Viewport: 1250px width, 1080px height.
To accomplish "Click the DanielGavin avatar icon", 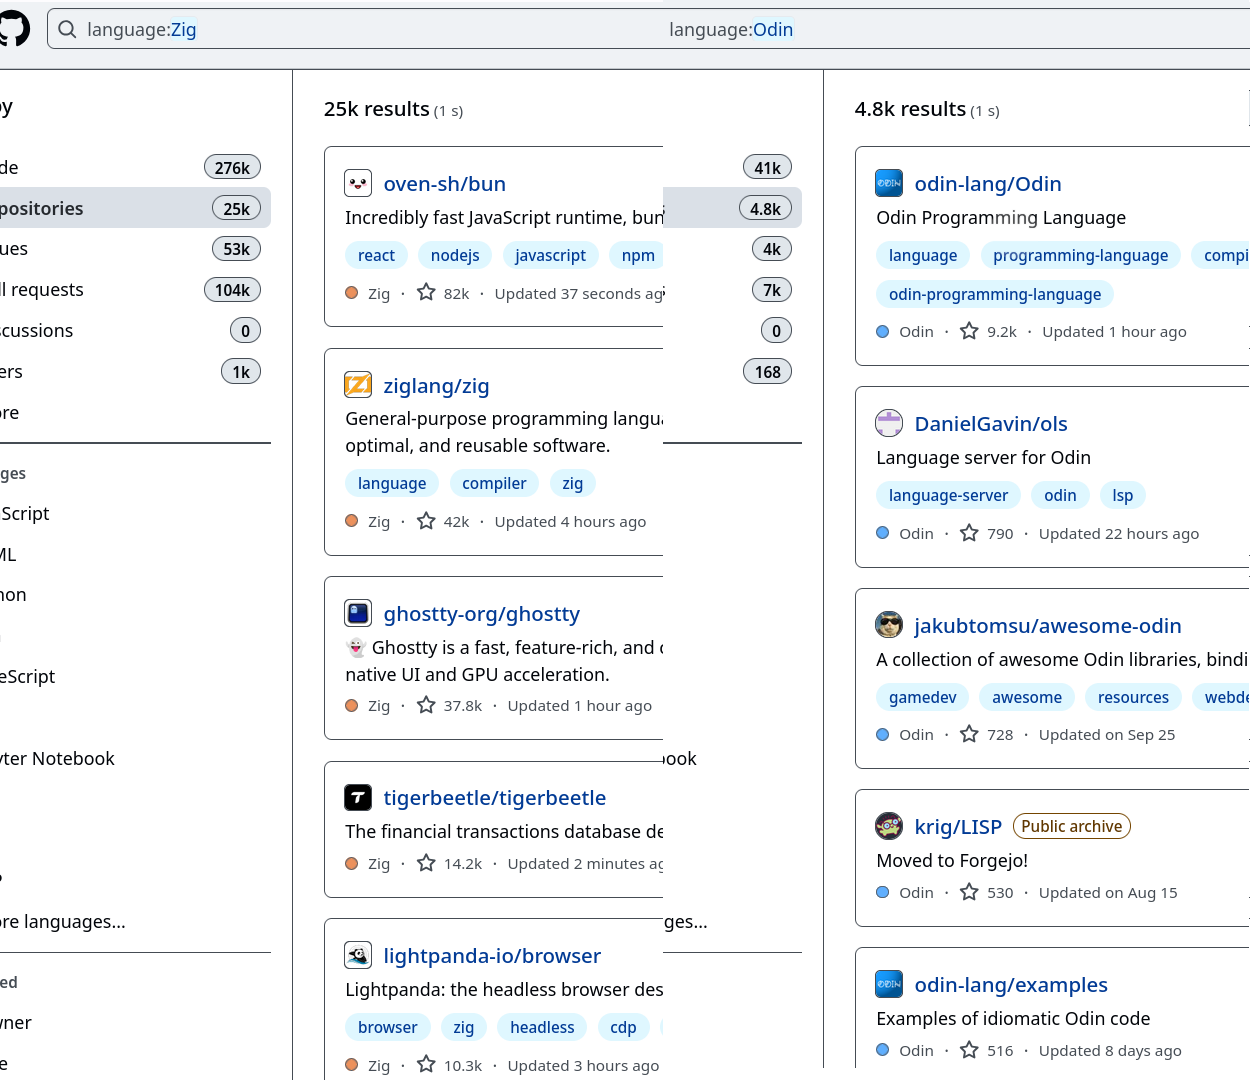I will click(x=889, y=423).
